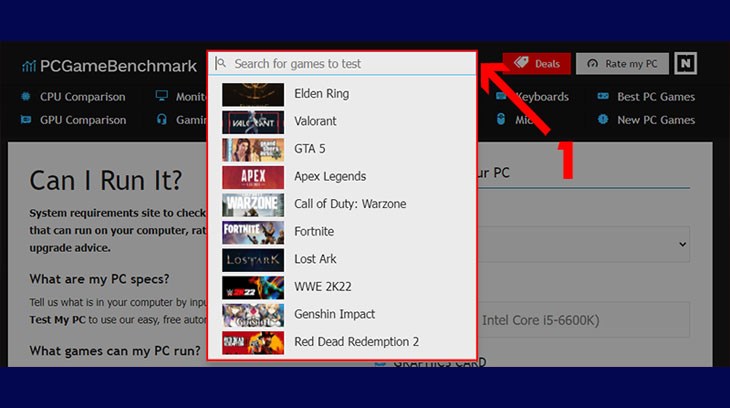
Task: Expand the dropdown arrow under your PC
Action: pyautogui.click(x=682, y=243)
